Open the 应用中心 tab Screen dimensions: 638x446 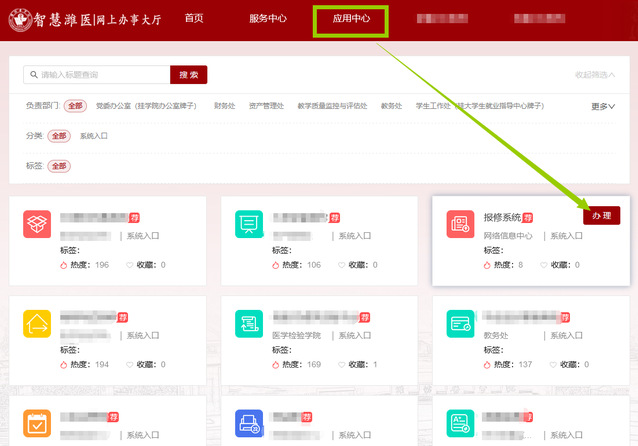click(351, 19)
